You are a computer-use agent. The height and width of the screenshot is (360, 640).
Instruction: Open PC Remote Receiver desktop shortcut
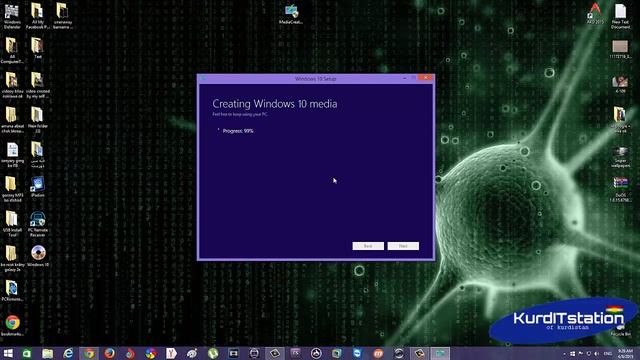pos(38,224)
